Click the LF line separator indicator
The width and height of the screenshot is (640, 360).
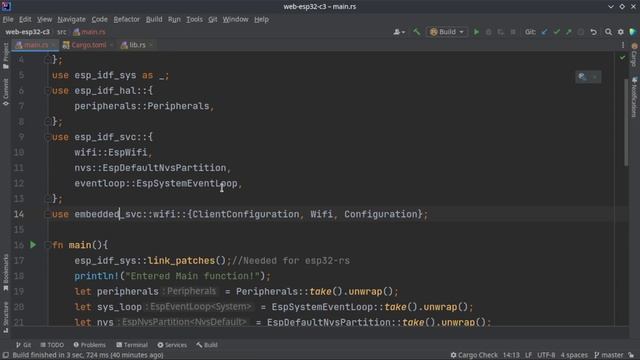528,355
